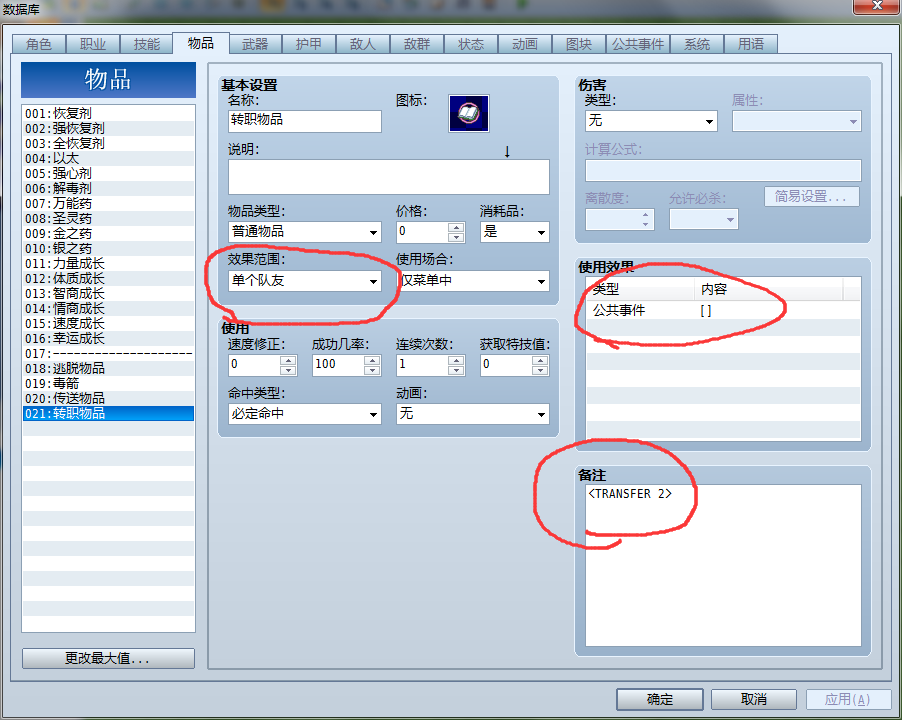The height and width of the screenshot is (720, 902).
Task: Select the 公共事件 effect row
Action: pos(723,311)
